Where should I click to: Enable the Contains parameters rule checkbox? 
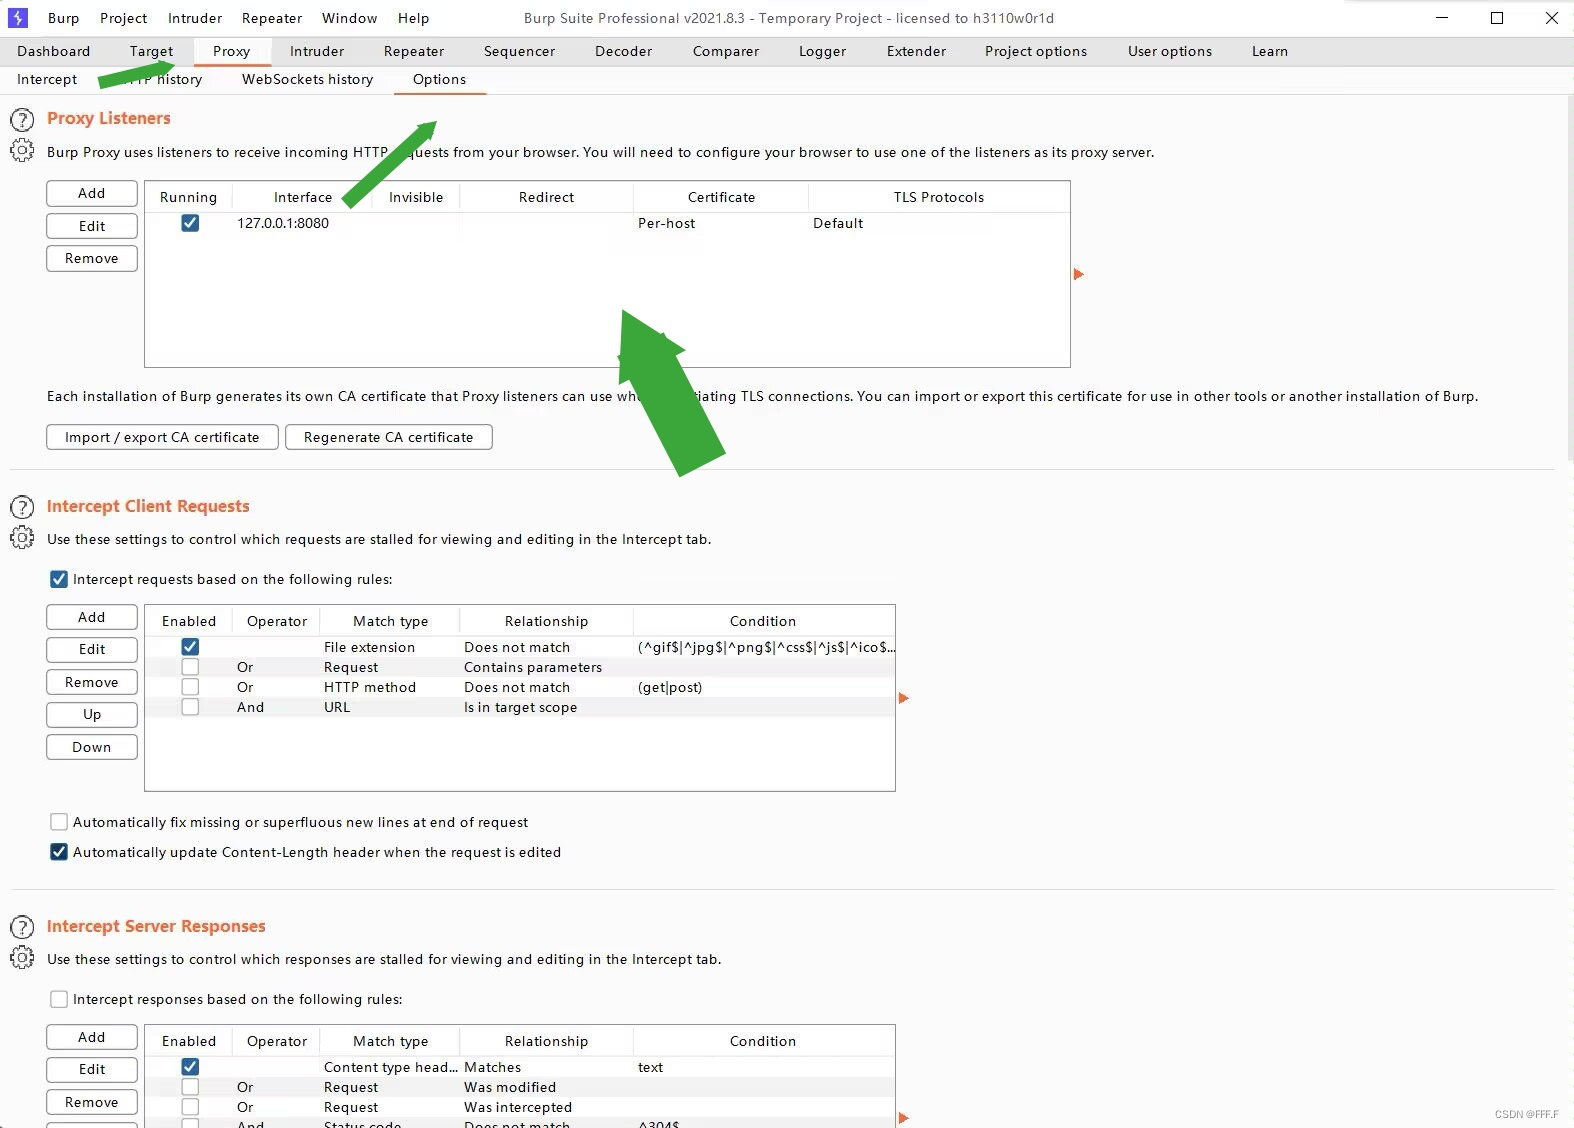coord(190,667)
